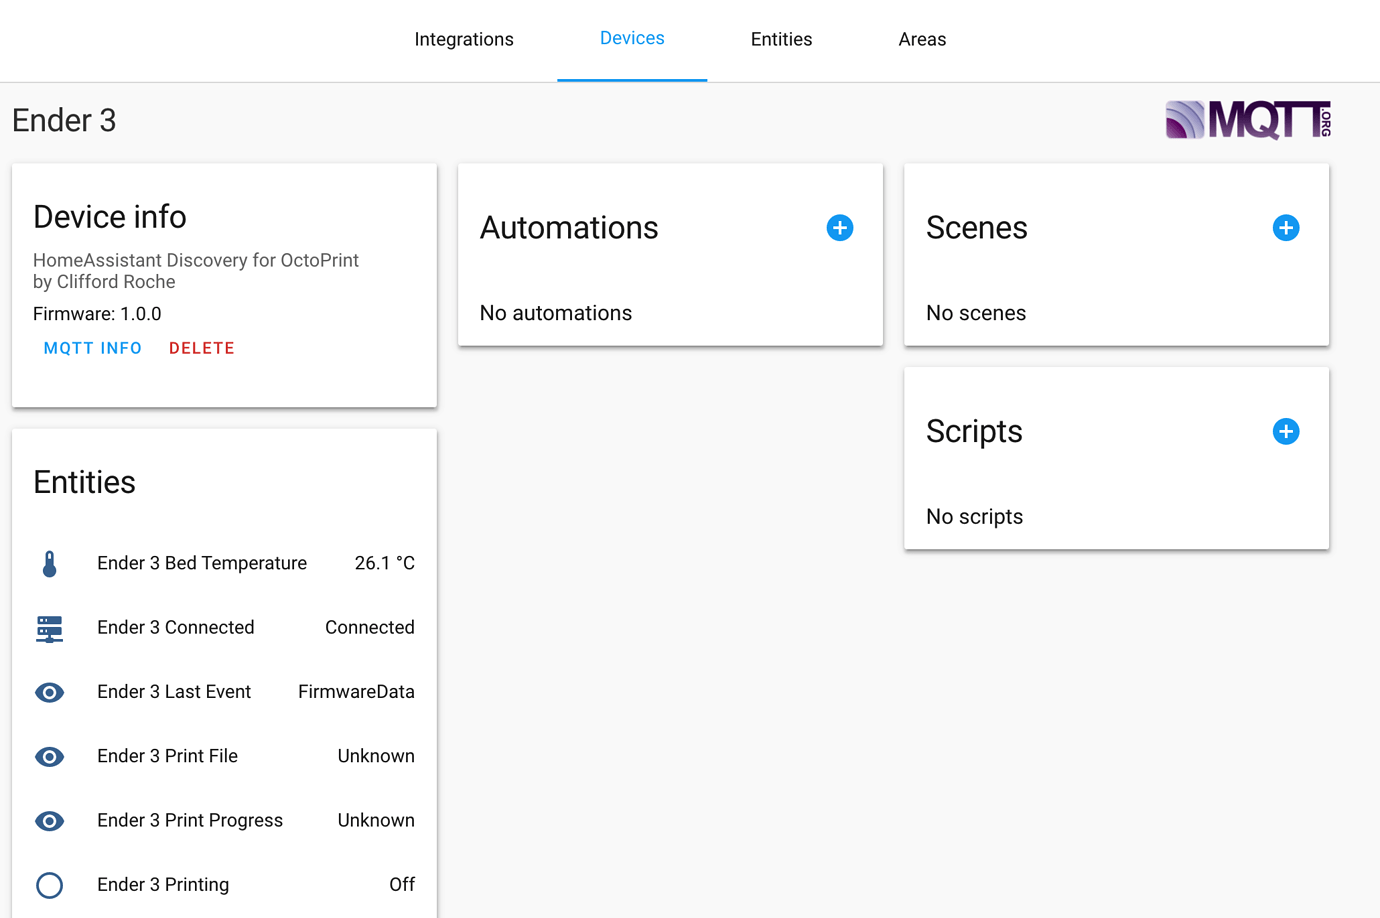
Task: Click the plus icon on the Scenes card
Action: pyautogui.click(x=1286, y=228)
